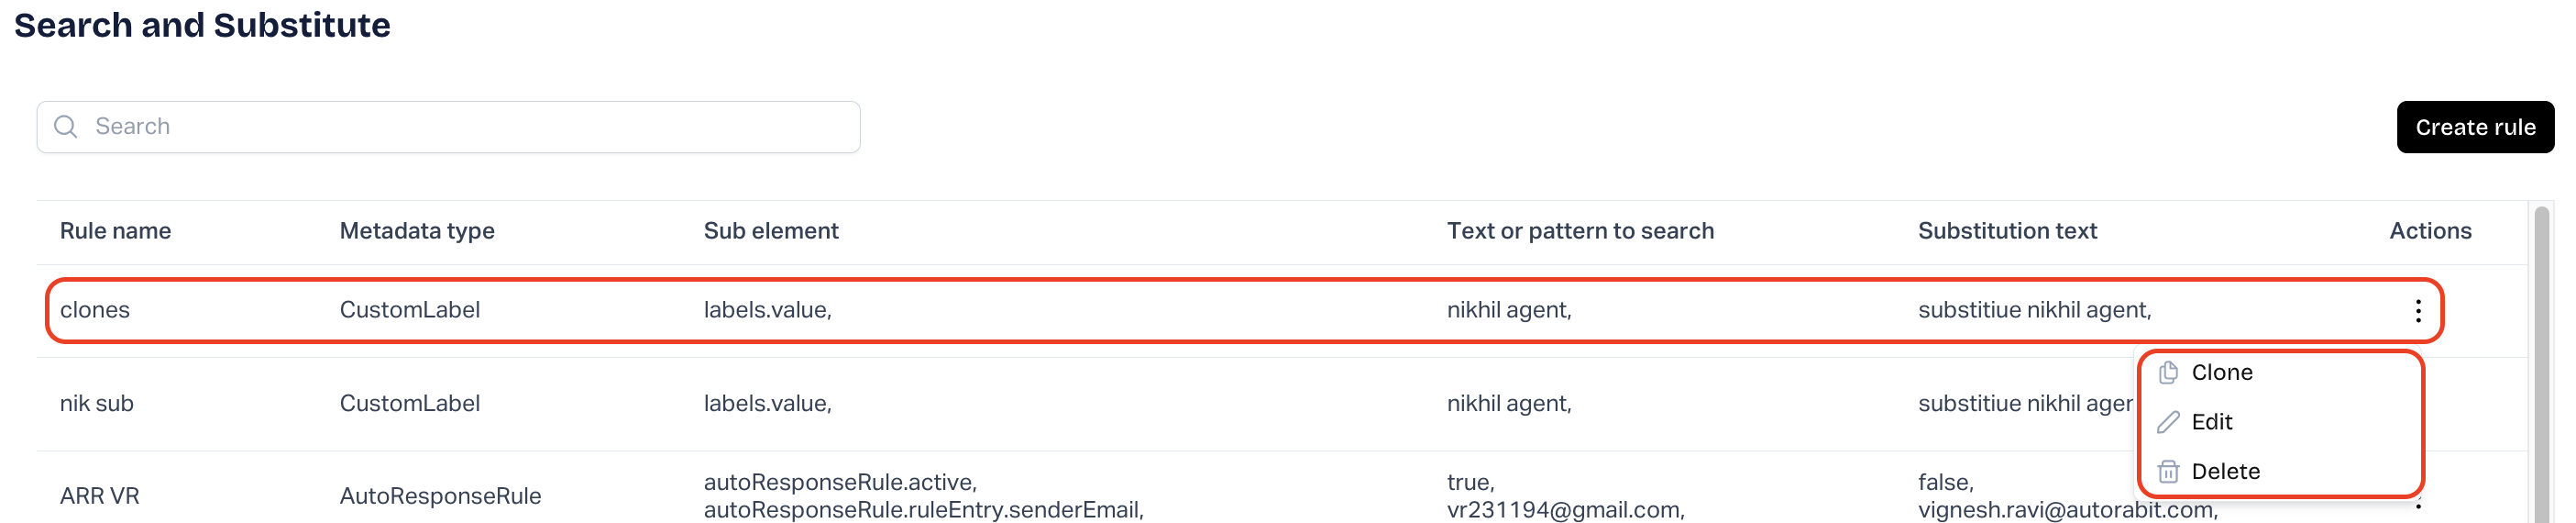Select the Edit text in actions menu
The width and height of the screenshot is (2576, 523).
tap(2211, 422)
